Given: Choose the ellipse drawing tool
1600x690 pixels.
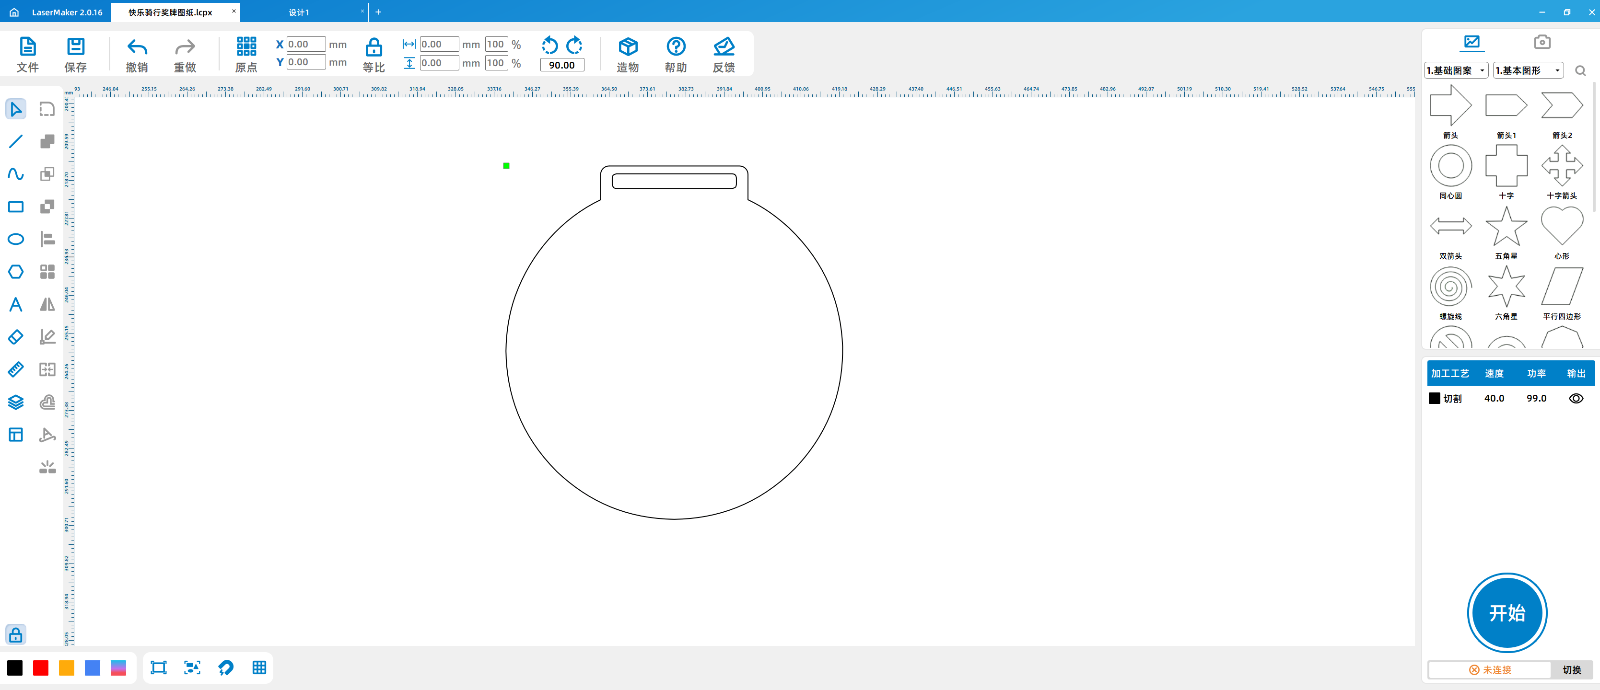Looking at the screenshot, I should [16, 239].
